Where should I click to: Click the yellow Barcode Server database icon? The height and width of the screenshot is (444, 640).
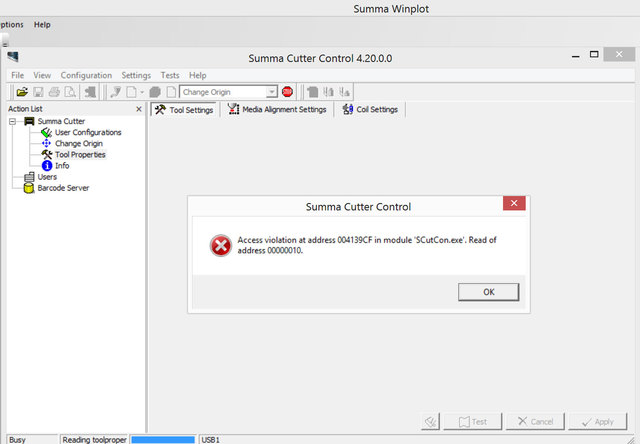[29, 188]
